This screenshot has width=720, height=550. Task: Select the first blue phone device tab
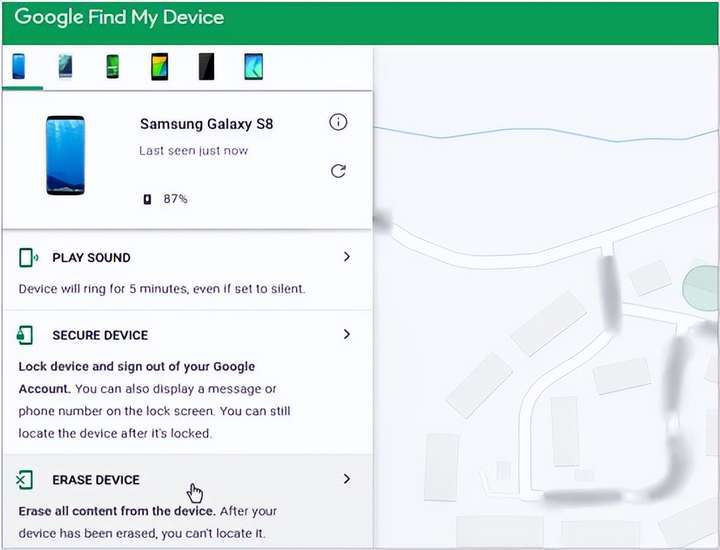tap(19, 67)
